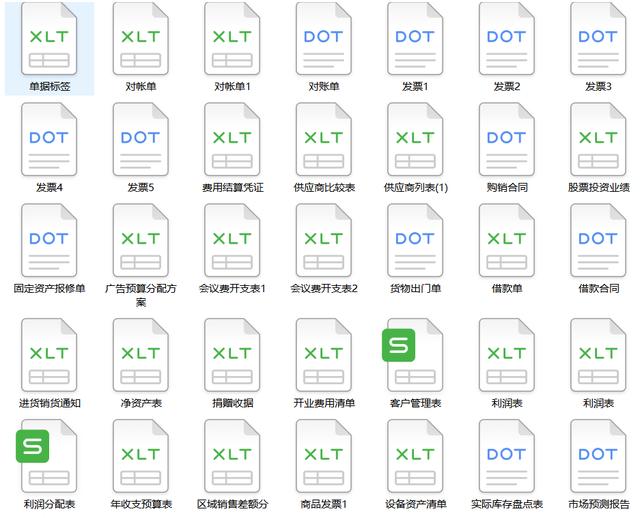Click the file name text 单据标签

tap(49, 87)
